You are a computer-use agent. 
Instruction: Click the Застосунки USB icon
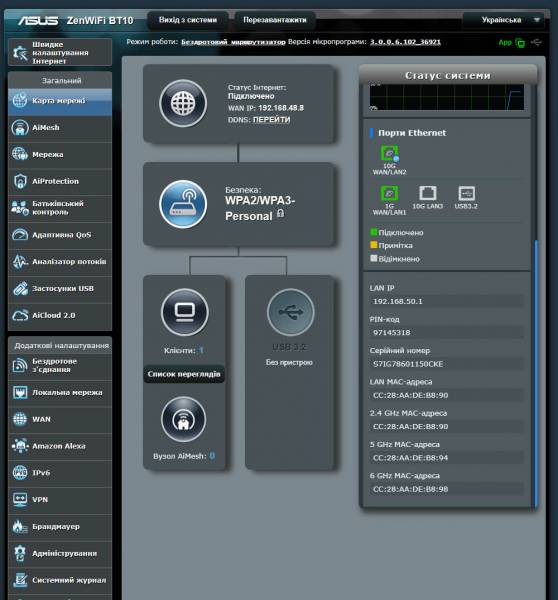pos(20,289)
